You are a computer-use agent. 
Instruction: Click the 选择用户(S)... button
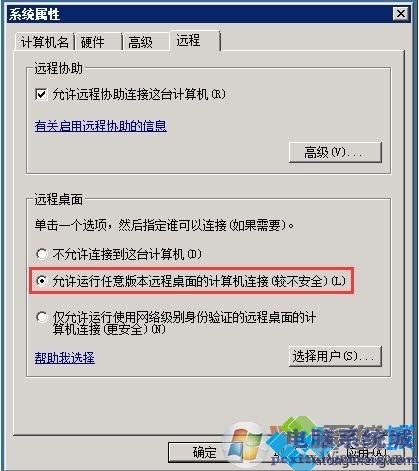click(x=335, y=356)
